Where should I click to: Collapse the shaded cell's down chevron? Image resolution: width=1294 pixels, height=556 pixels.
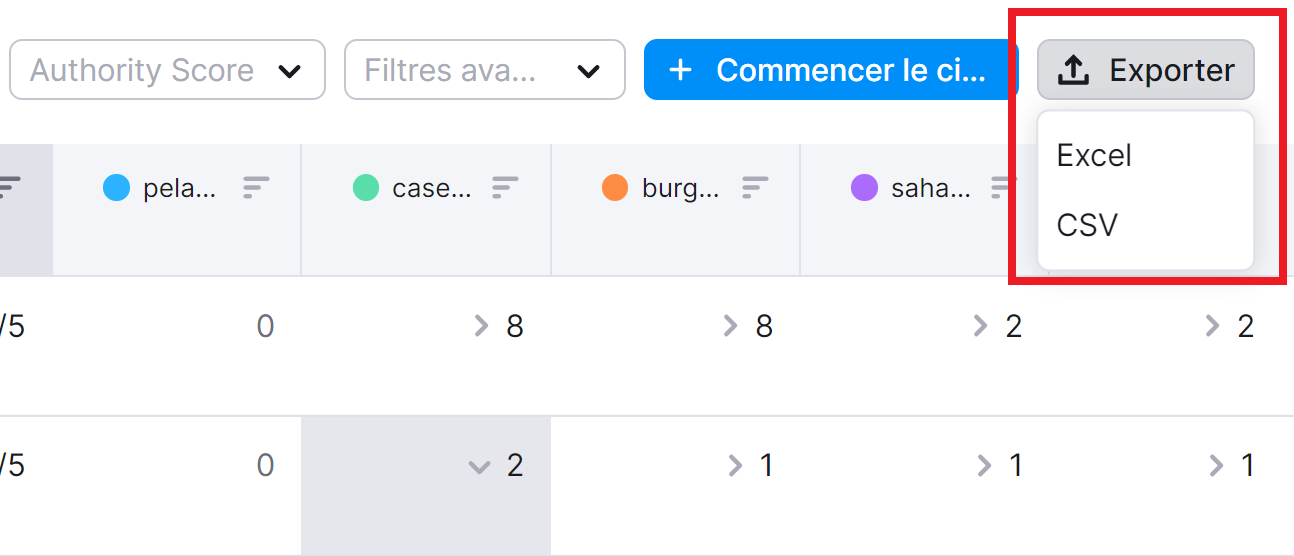click(x=480, y=466)
